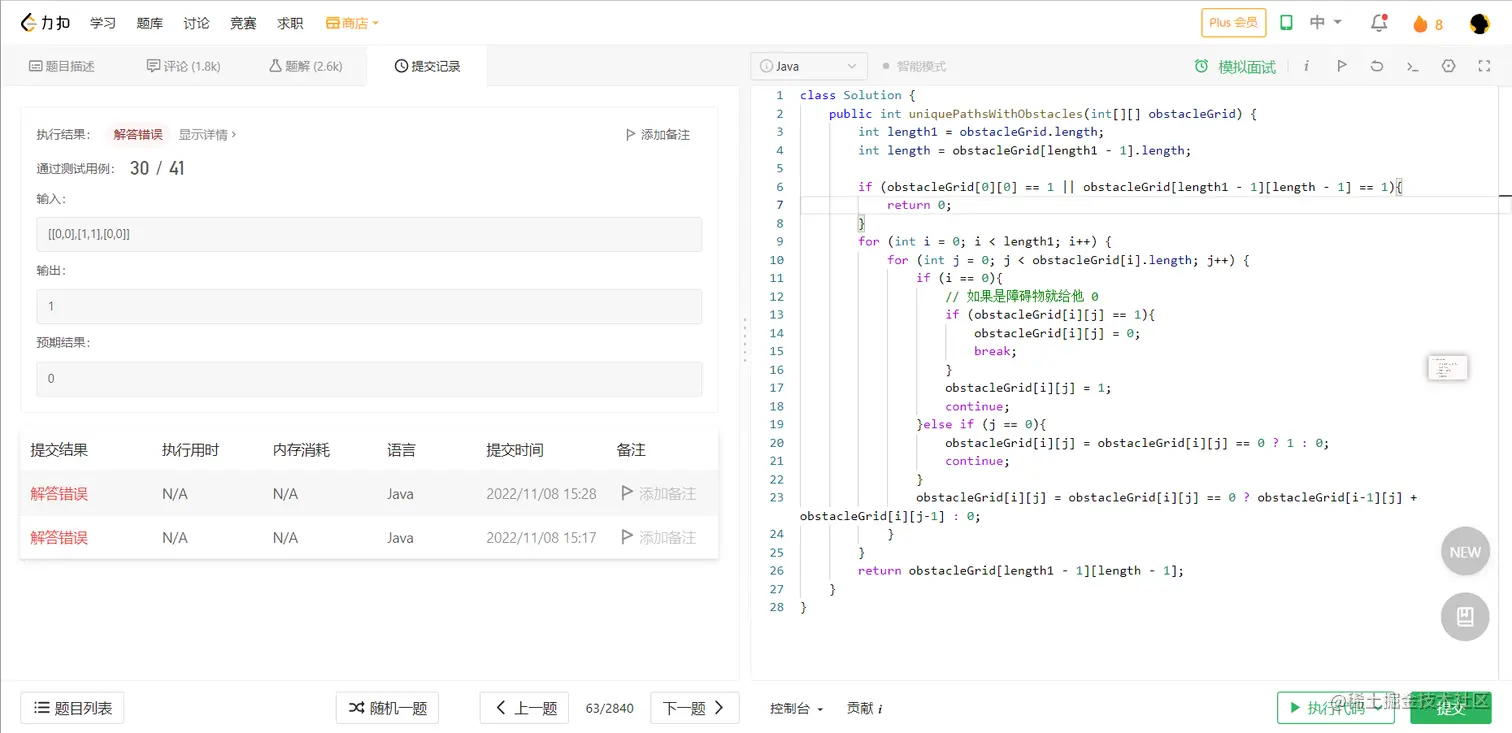Click the code minimap thumbnail
Viewport: 1512px width, 733px height.
[x=1447, y=367]
